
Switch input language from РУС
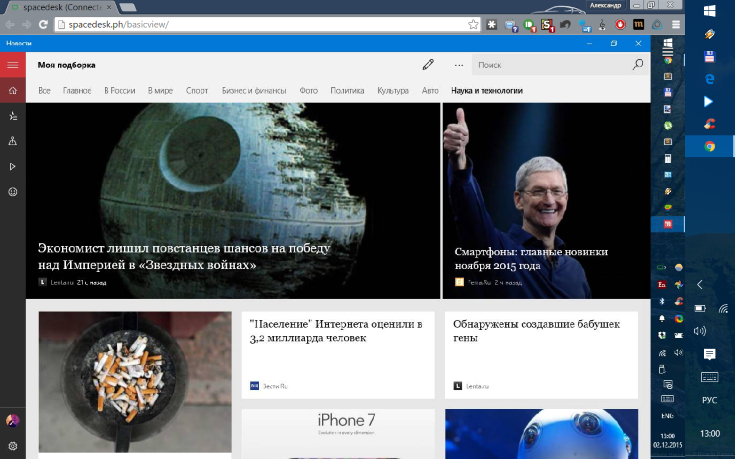point(709,400)
